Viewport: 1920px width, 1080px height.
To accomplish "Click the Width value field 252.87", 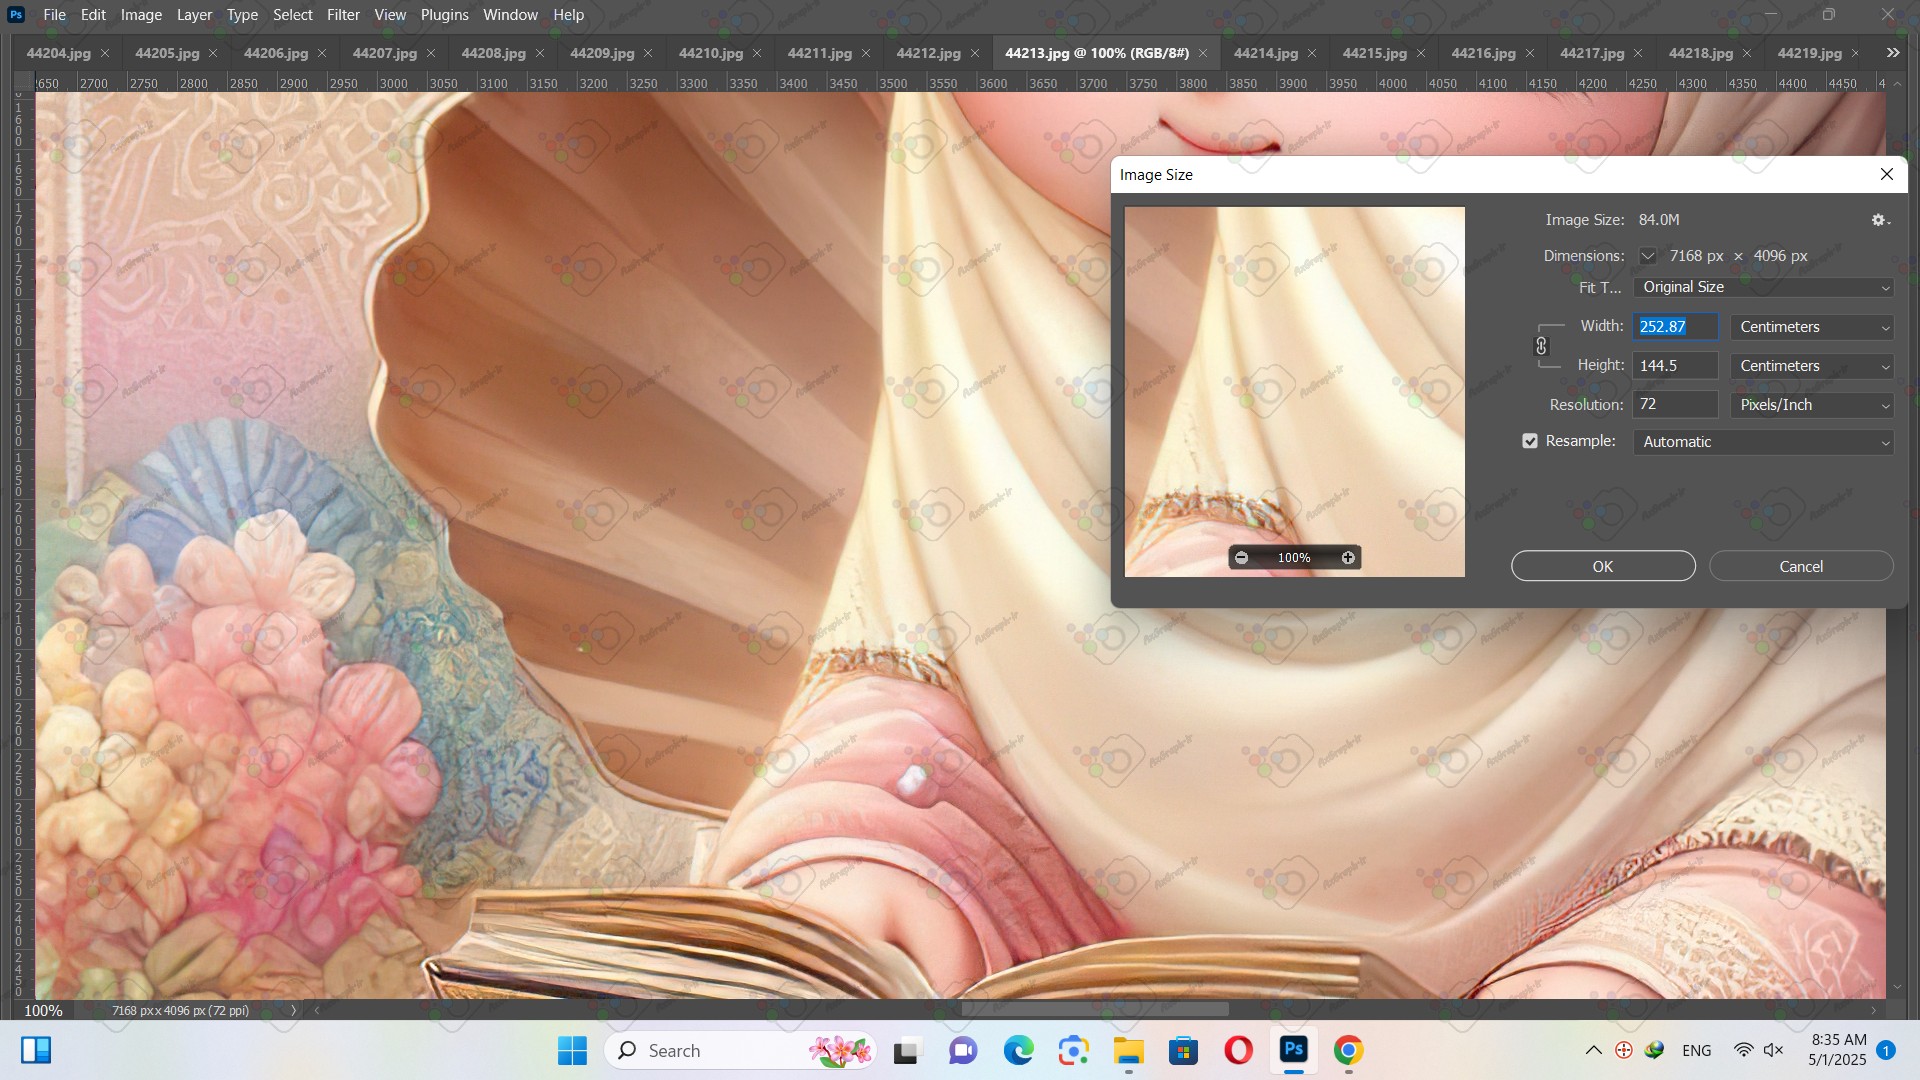I will tap(1676, 327).
